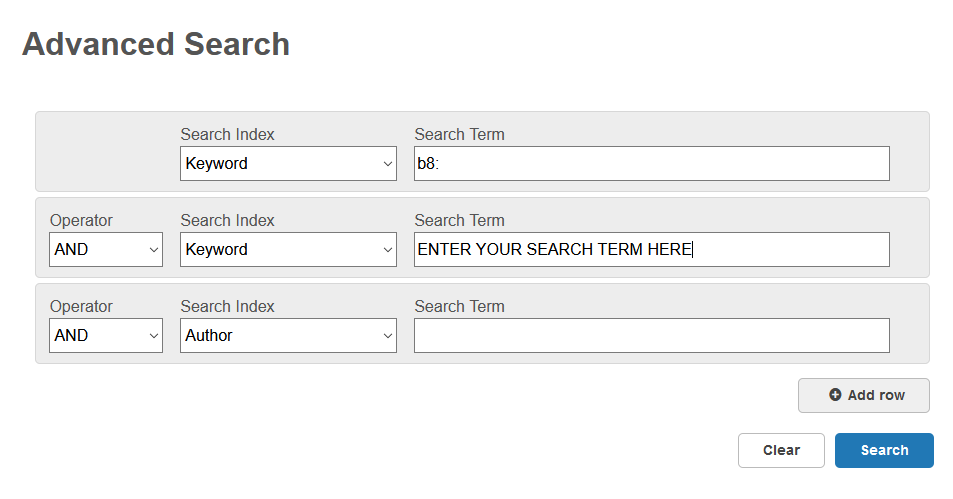The height and width of the screenshot is (499, 953).
Task: Focus the 'ENTER YOUR SEARCH TERM HERE' field
Action: click(651, 250)
